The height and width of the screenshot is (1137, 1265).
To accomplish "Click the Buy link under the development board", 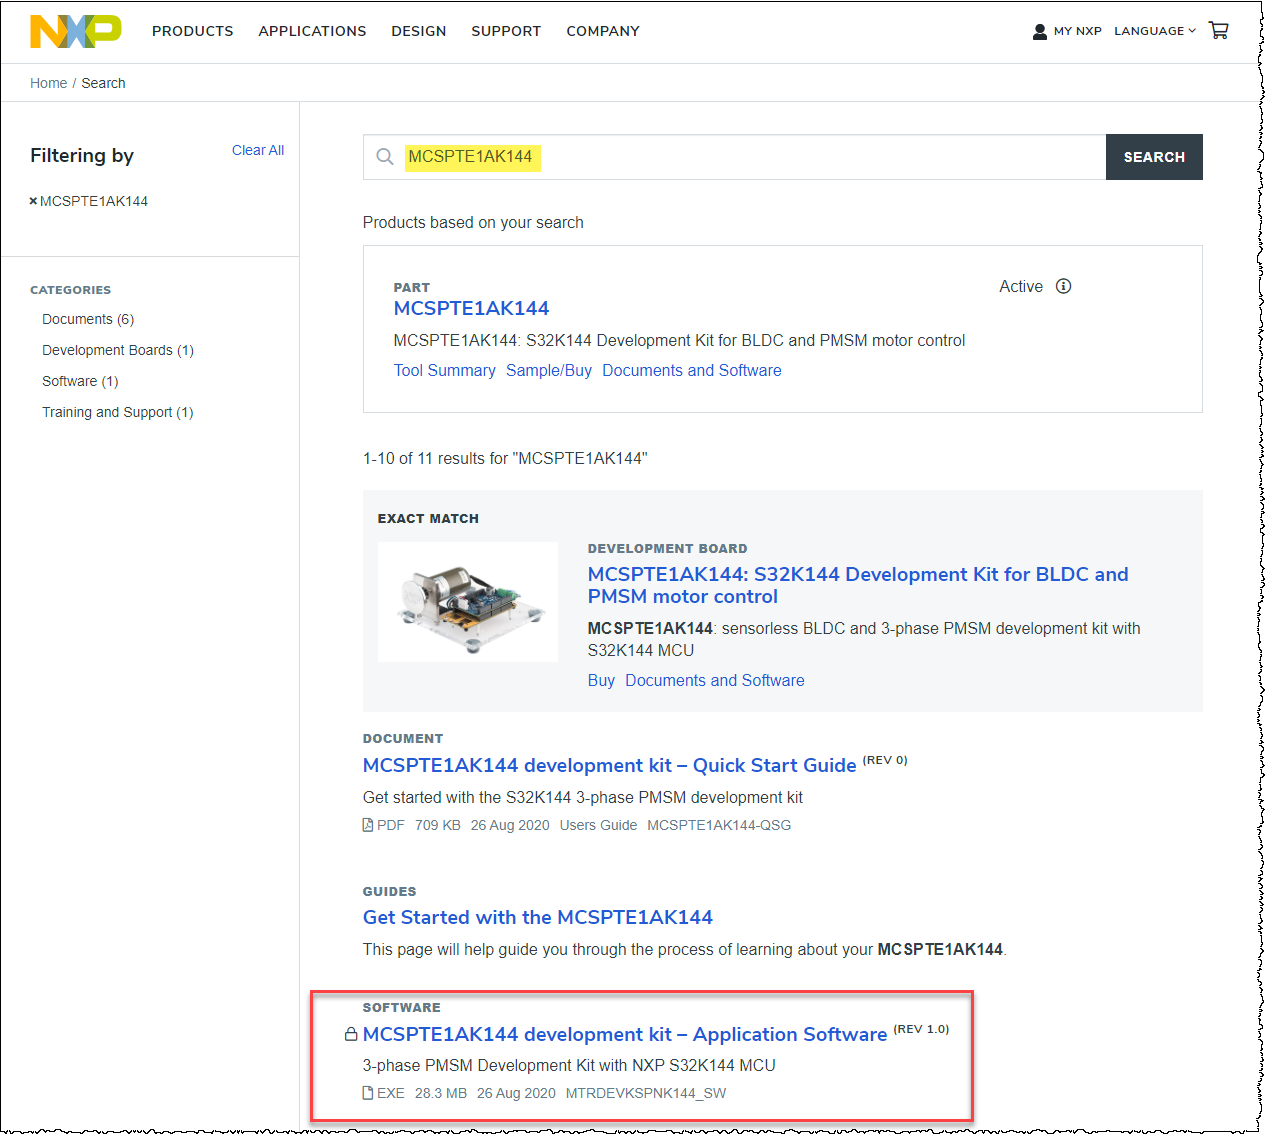I will pyautogui.click(x=601, y=680).
